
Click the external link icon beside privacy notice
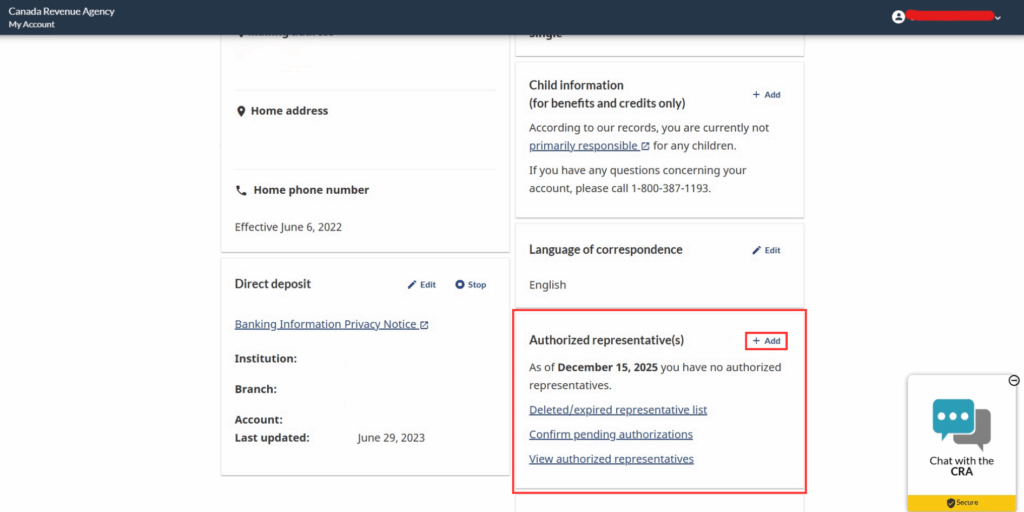tap(424, 325)
